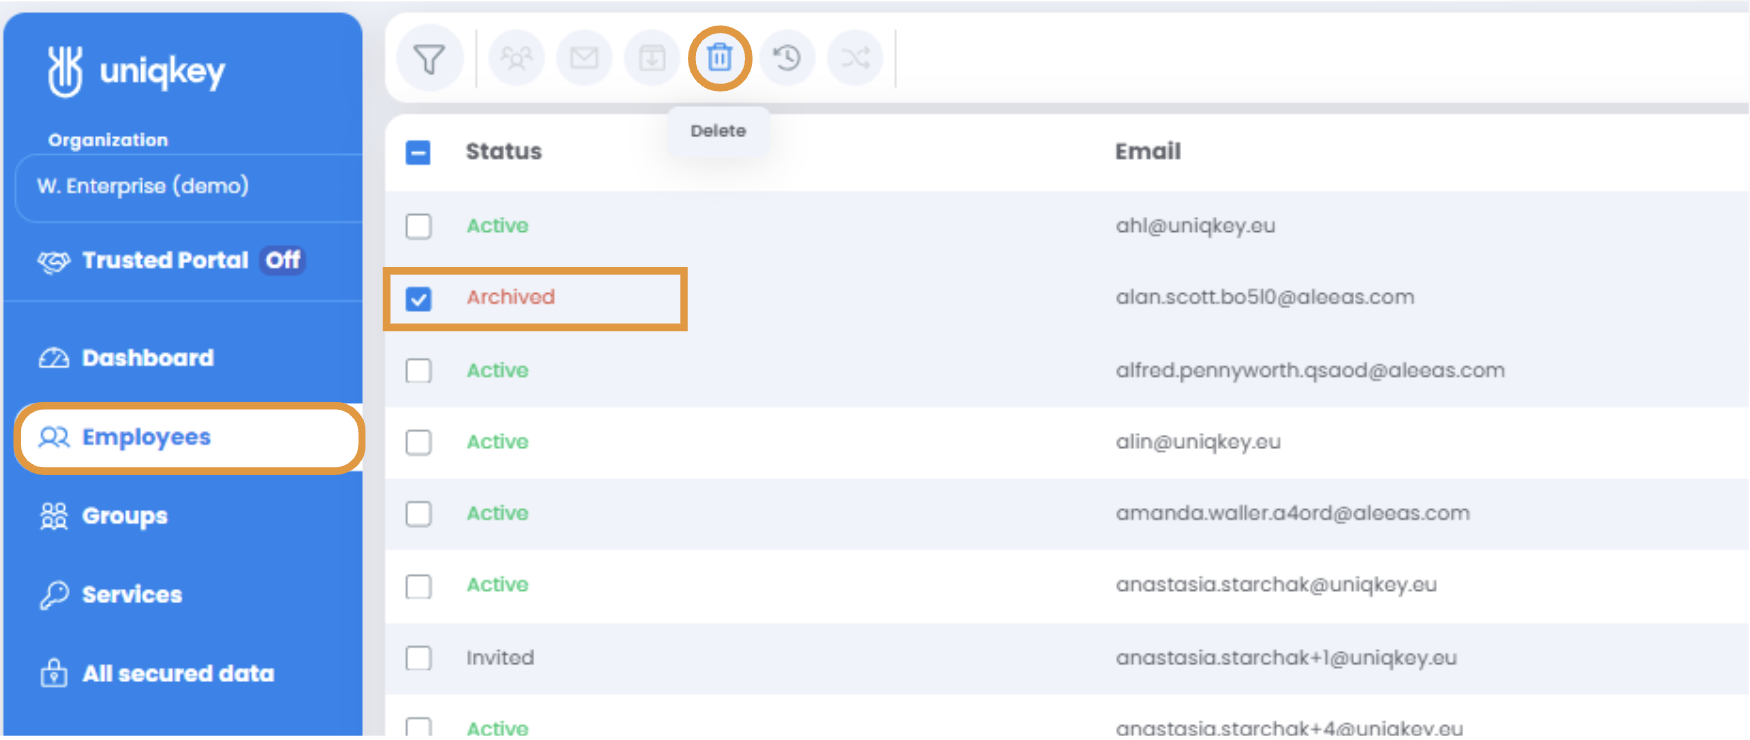The width and height of the screenshot is (1750, 740).
Task: Click the Archived status text
Action: tap(510, 297)
